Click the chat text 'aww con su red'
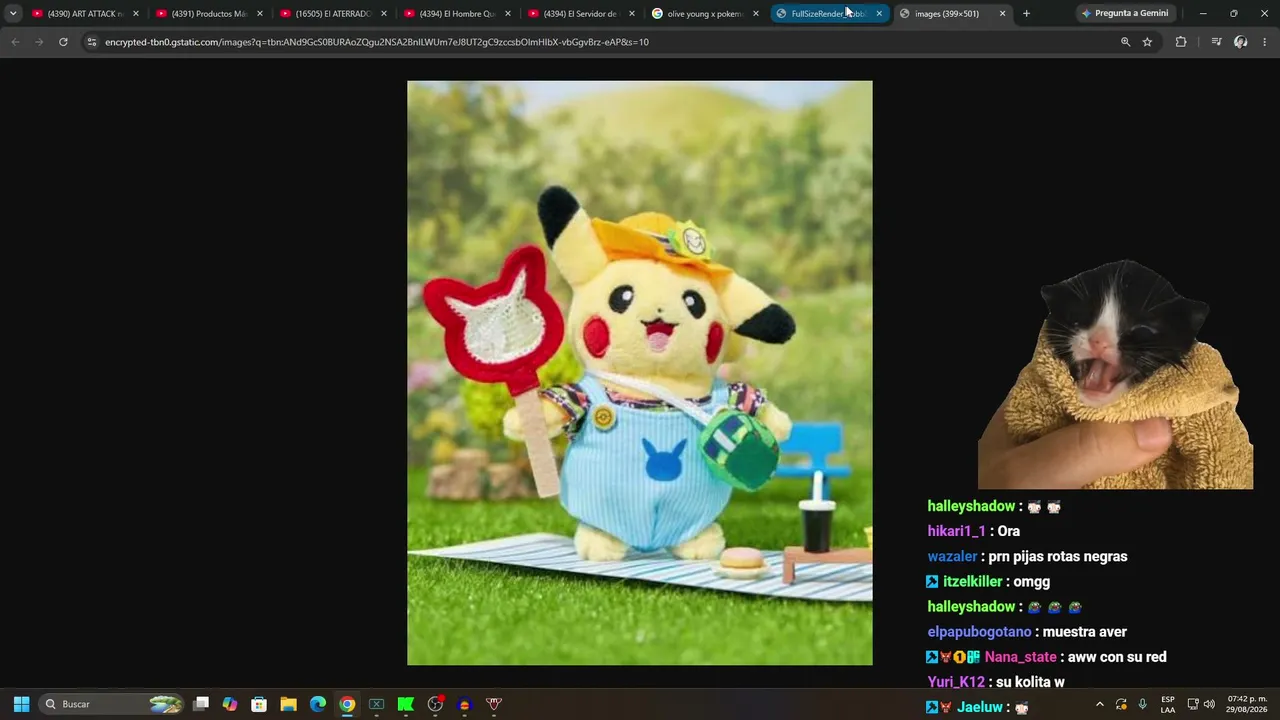1280x720 pixels. click(x=1117, y=657)
